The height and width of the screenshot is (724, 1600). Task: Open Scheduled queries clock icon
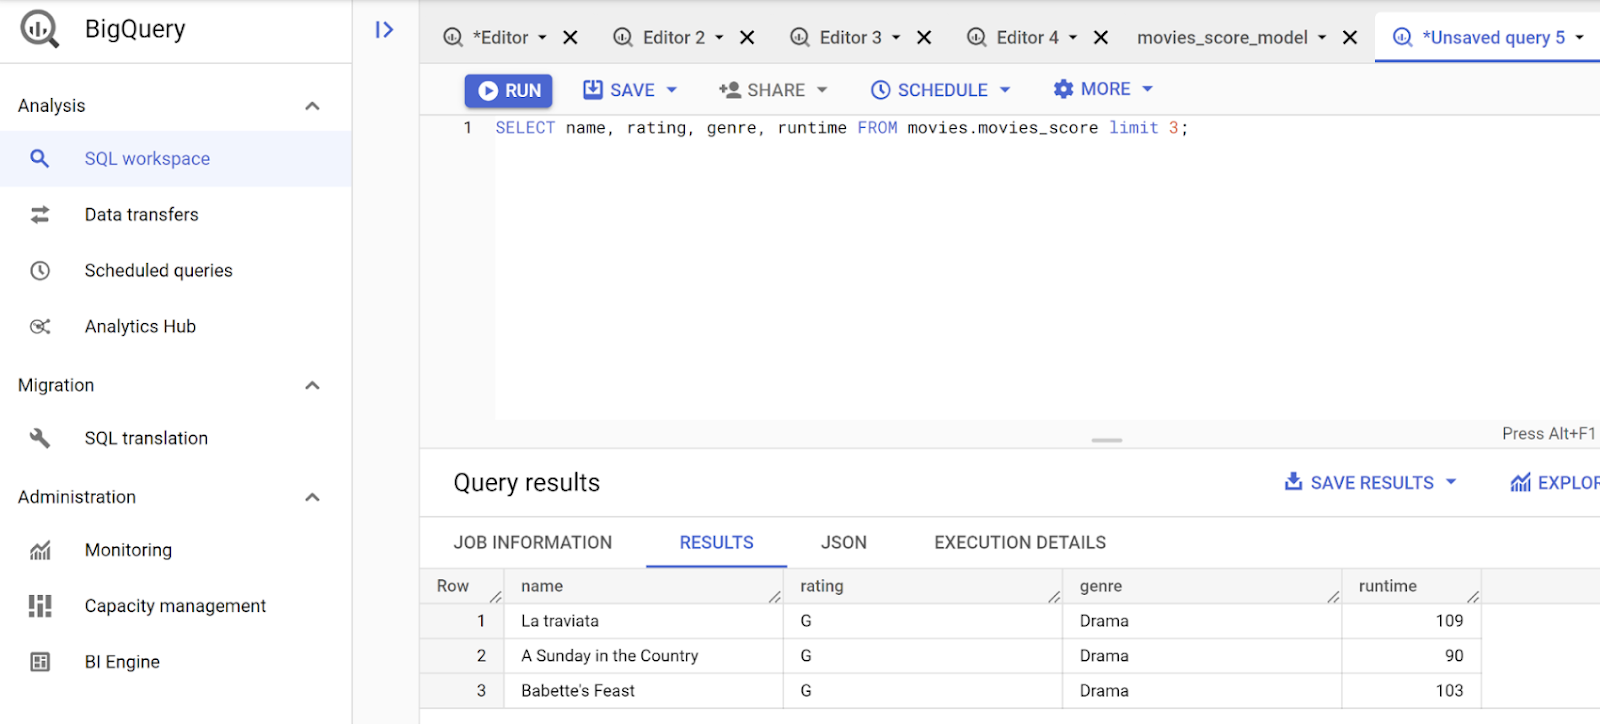click(40, 271)
